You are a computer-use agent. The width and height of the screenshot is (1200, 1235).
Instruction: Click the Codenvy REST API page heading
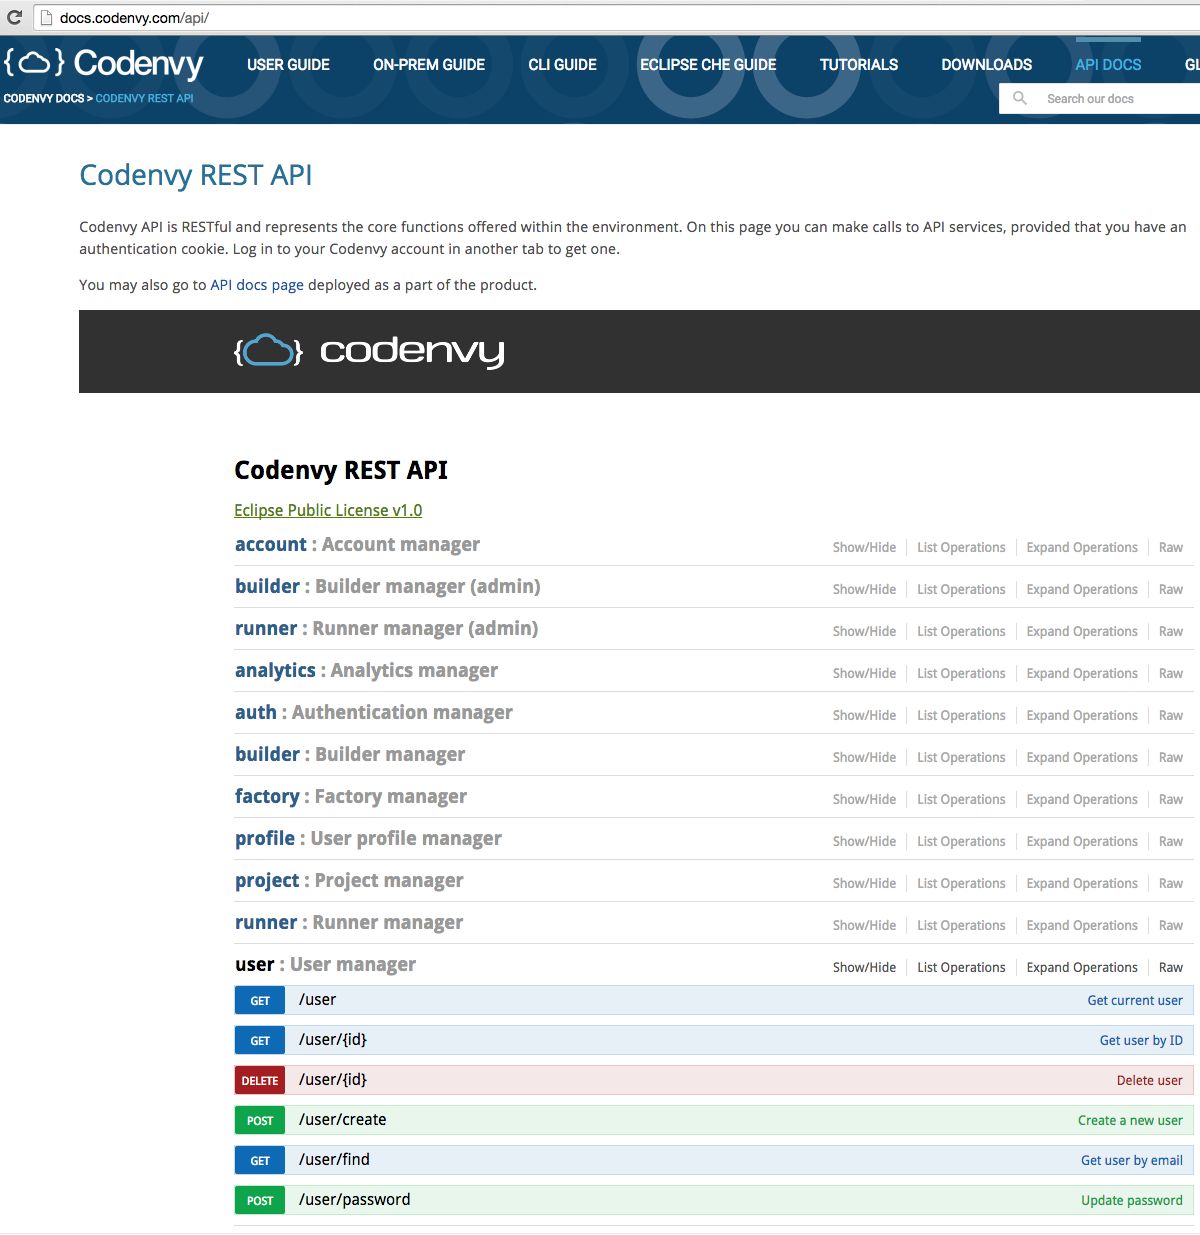tap(196, 175)
